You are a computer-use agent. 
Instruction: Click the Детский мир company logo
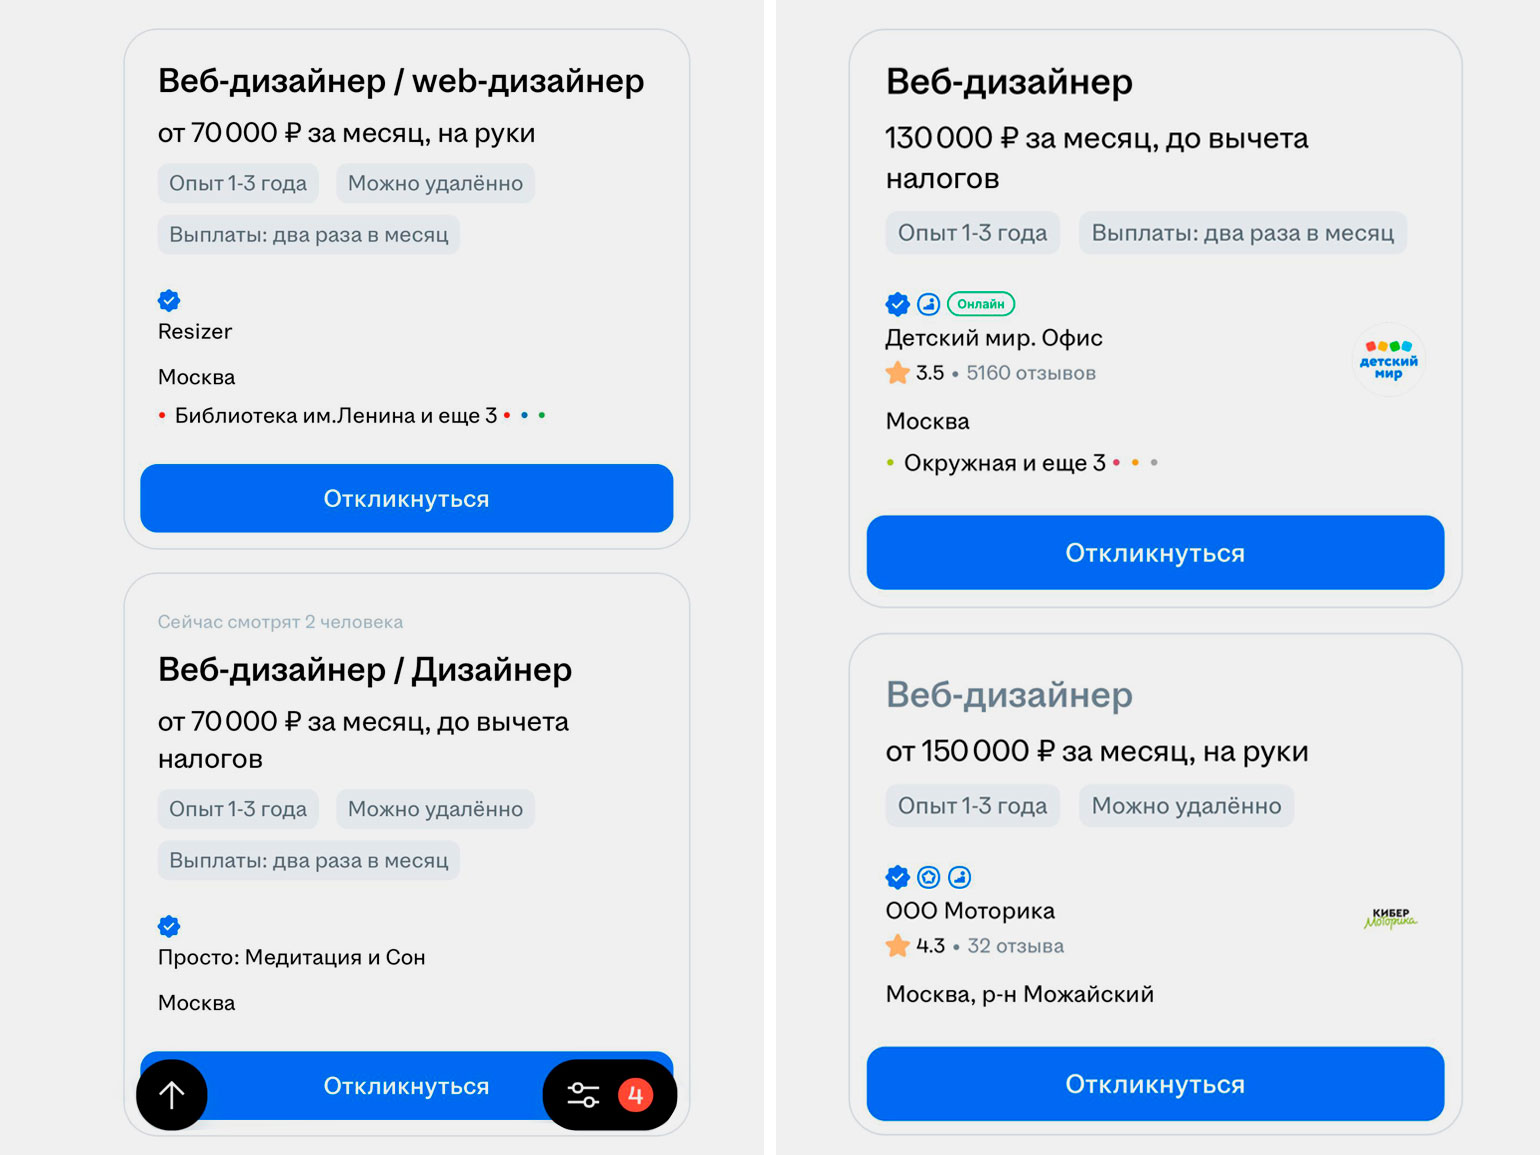(x=1388, y=360)
